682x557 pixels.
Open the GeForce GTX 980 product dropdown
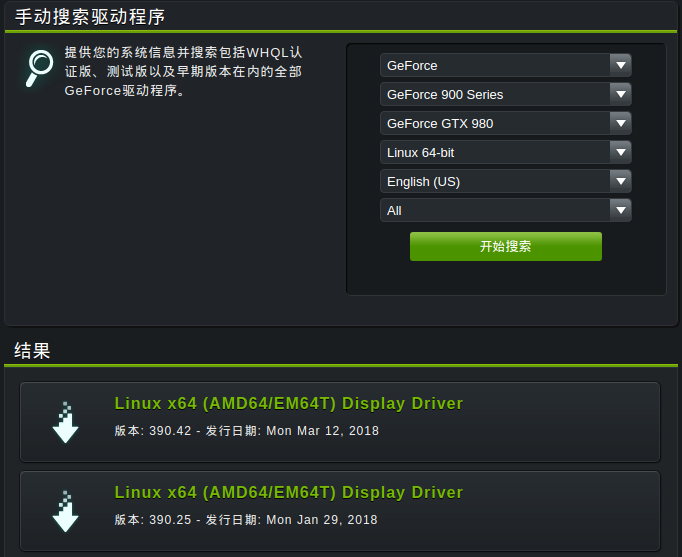505,123
